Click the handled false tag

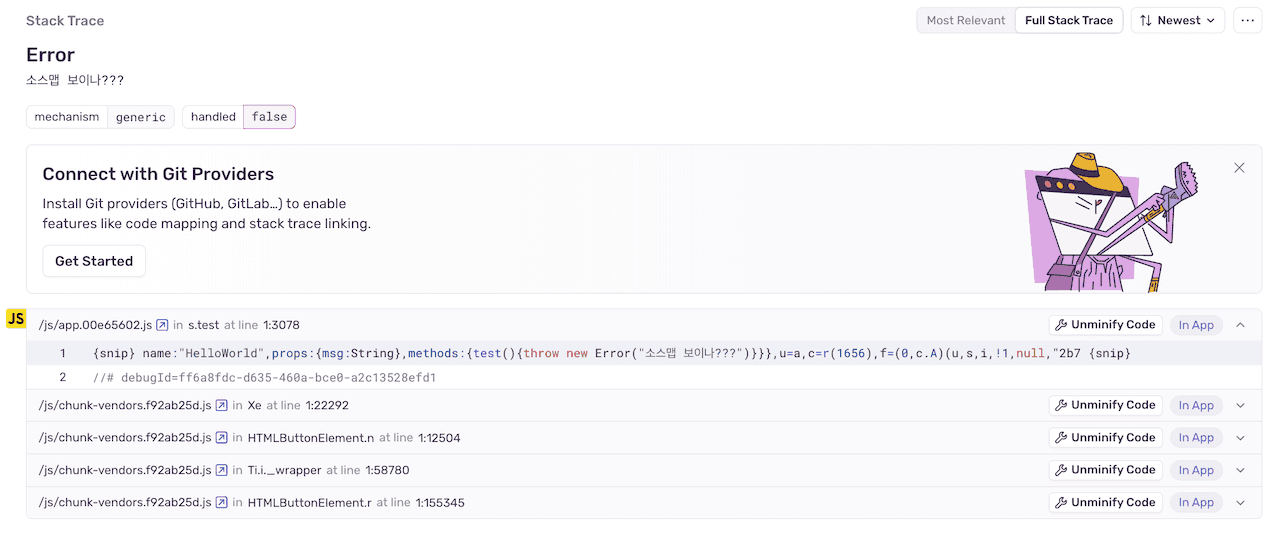click(239, 117)
